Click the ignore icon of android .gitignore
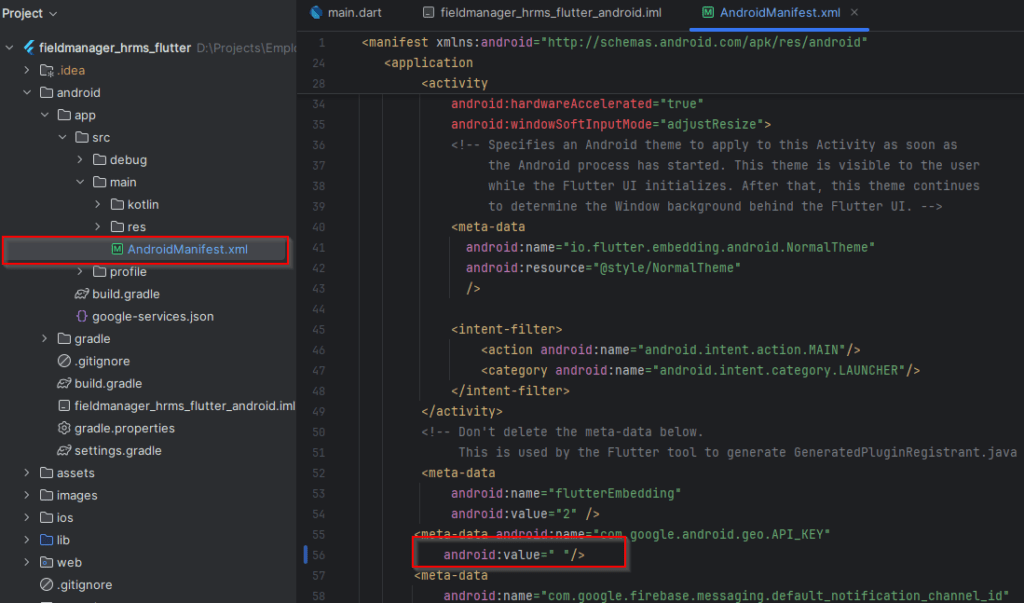Screen dimensions: 1024x603 coord(64,361)
